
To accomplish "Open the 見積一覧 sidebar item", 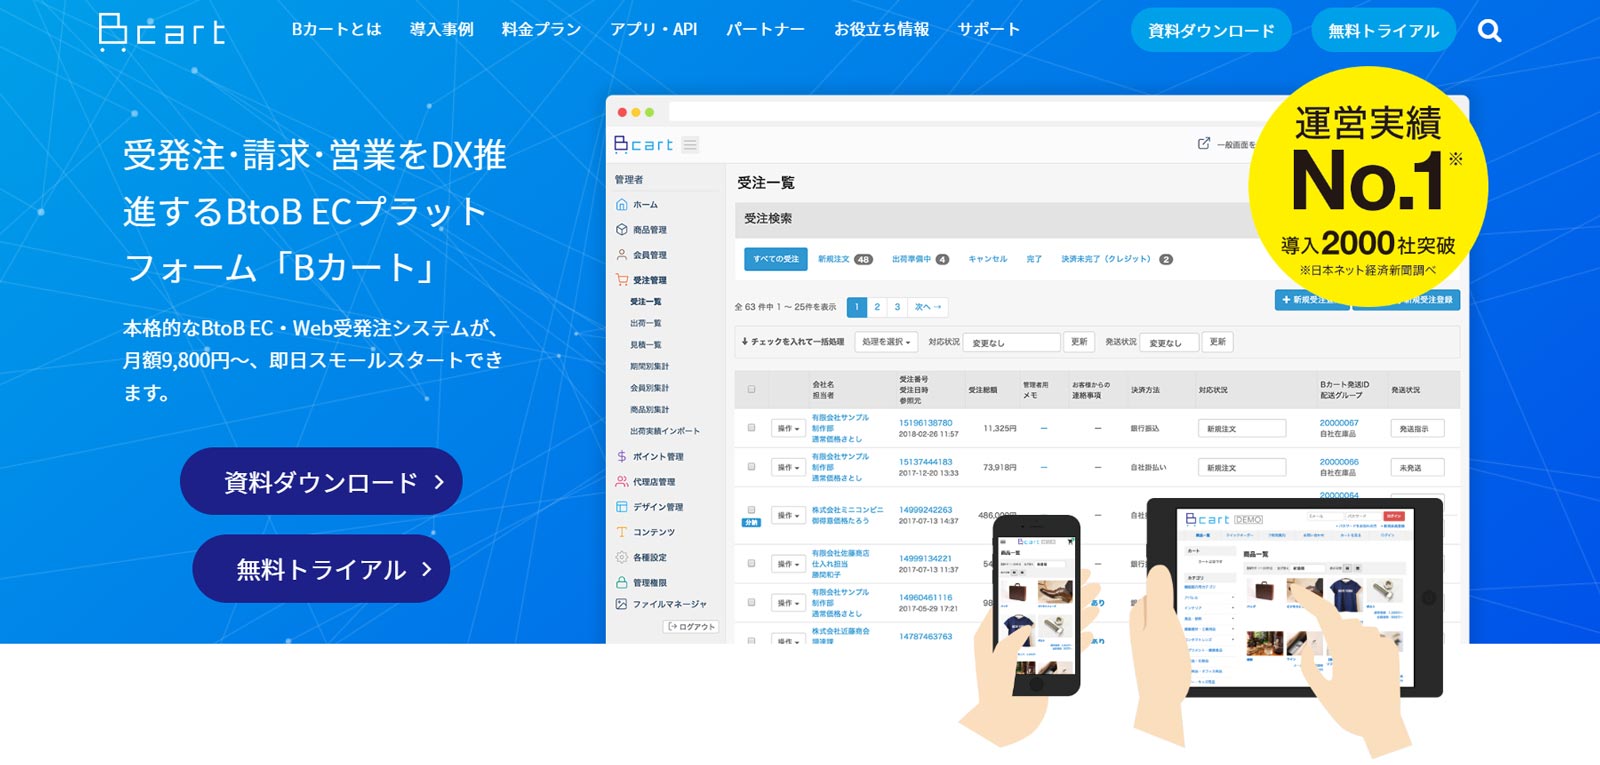I will pos(645,345).
